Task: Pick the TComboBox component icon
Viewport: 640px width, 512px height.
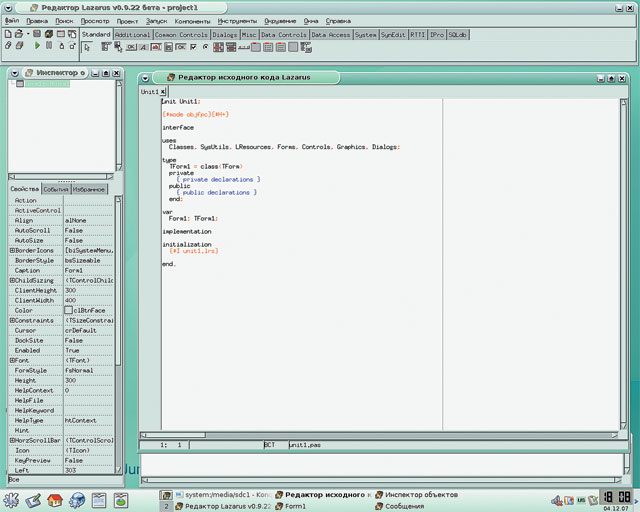Action: [231, 47]
